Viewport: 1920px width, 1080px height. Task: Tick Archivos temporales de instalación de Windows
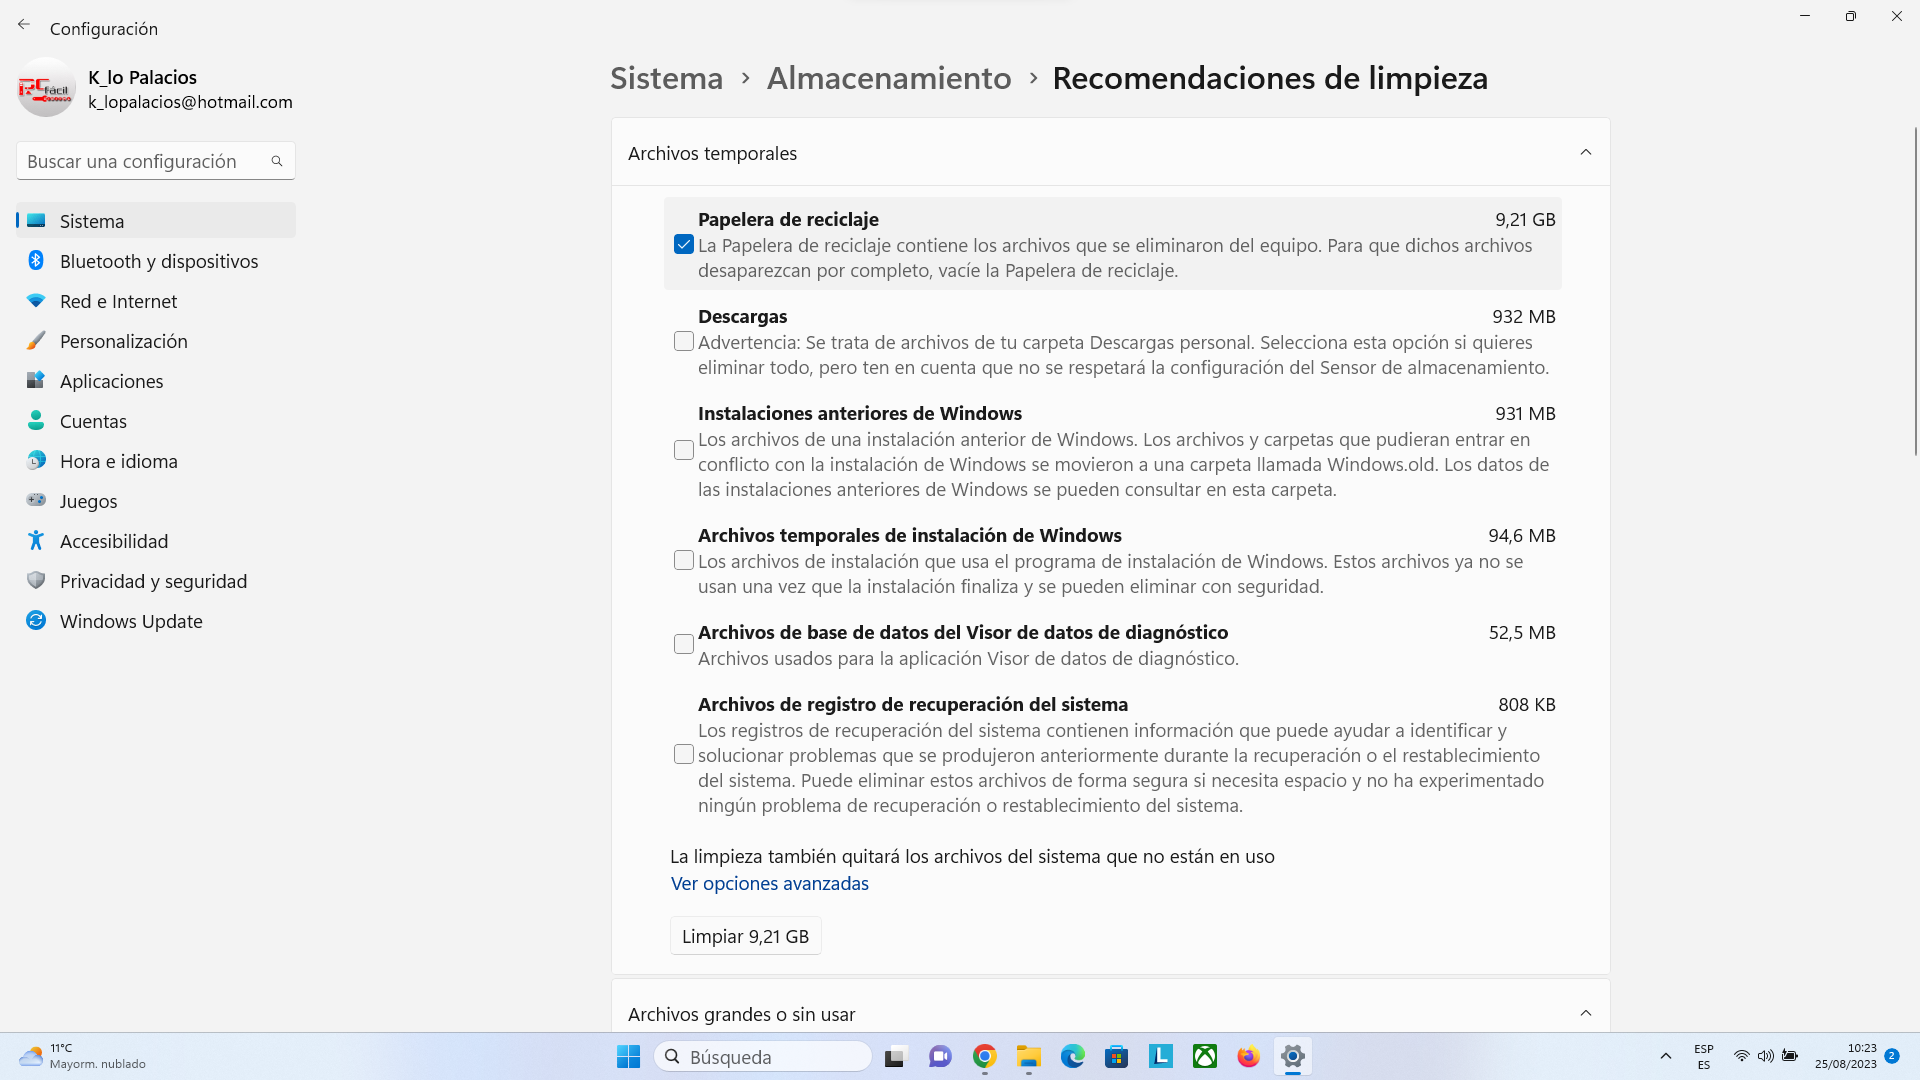click(684, 561)
